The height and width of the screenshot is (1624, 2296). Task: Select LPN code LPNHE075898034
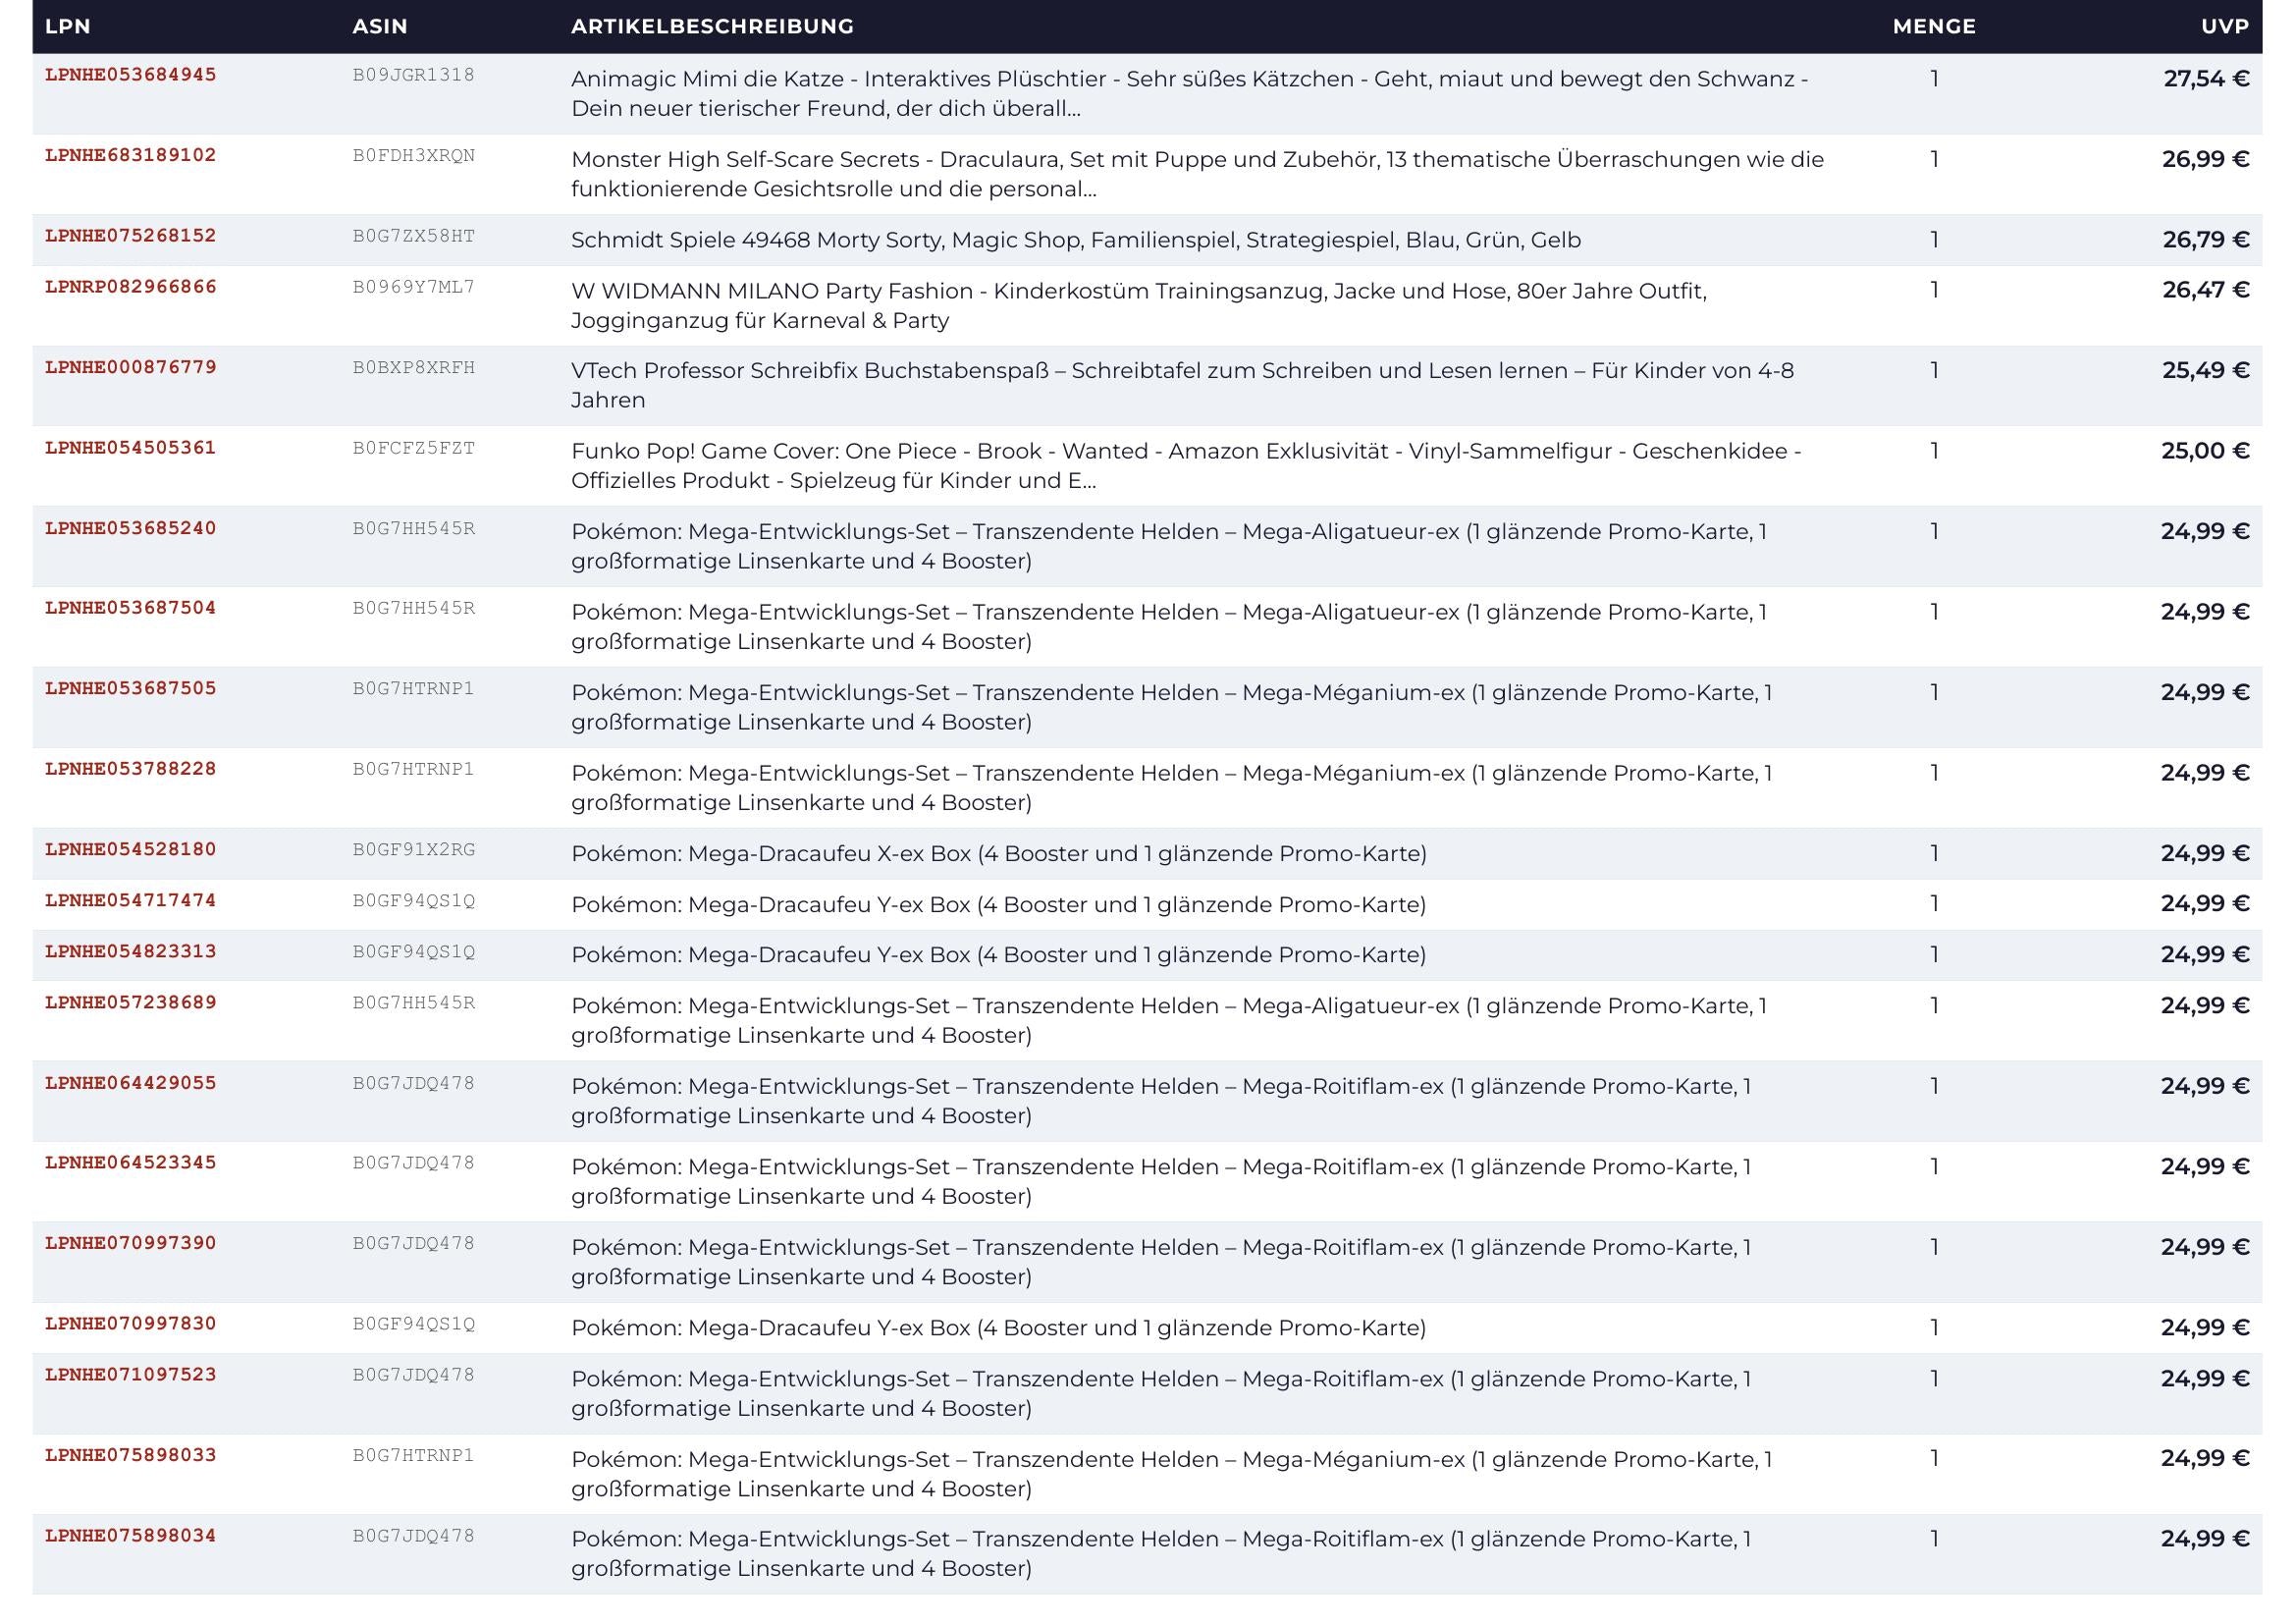tap(131, 1535)
